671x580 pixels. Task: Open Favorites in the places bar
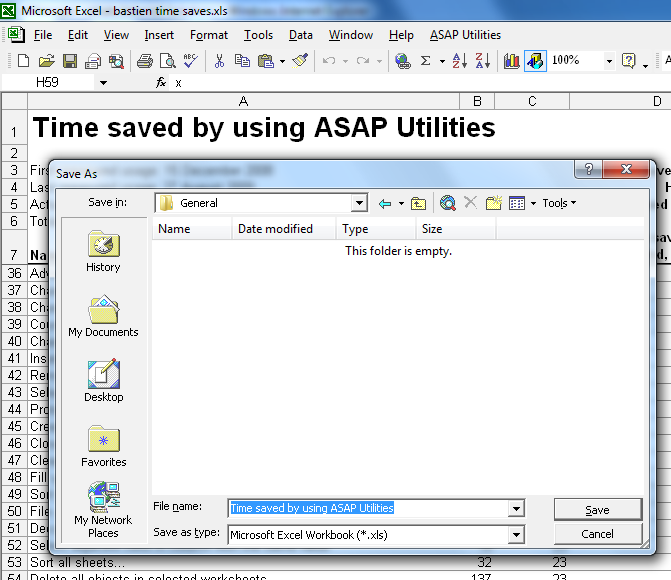coord(104,446)
